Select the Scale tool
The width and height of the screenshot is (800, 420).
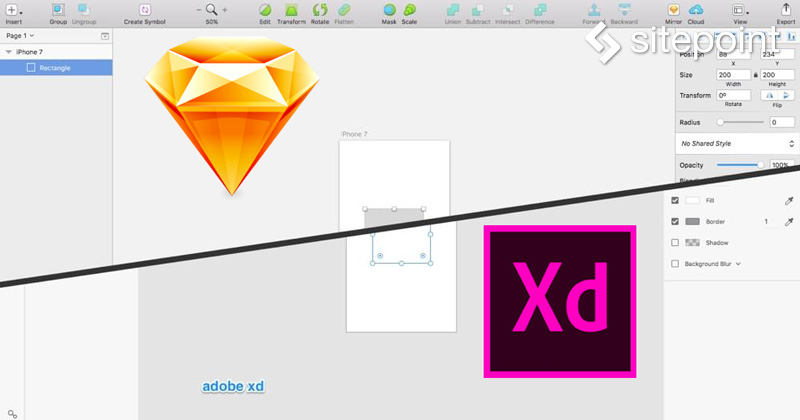(409, 10)
